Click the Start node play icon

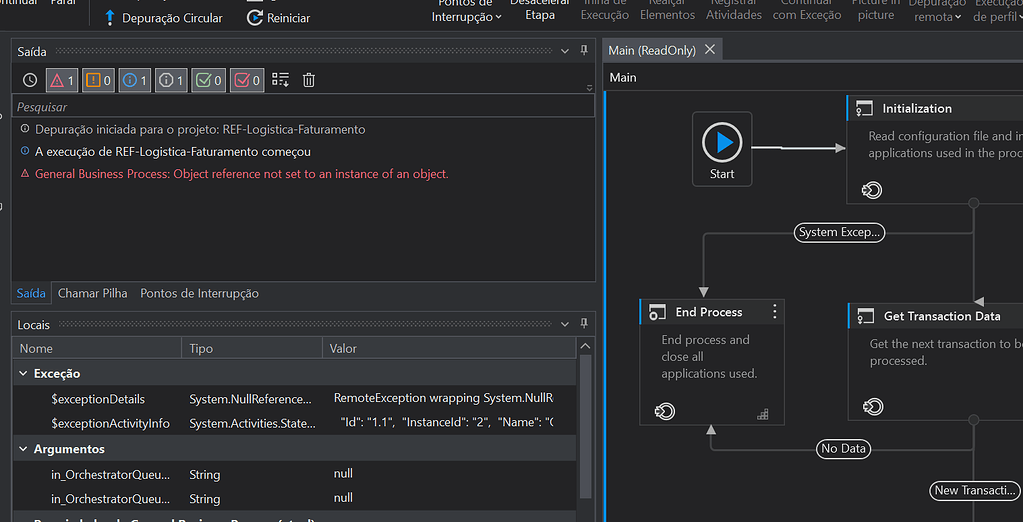(x=722, y=142)
